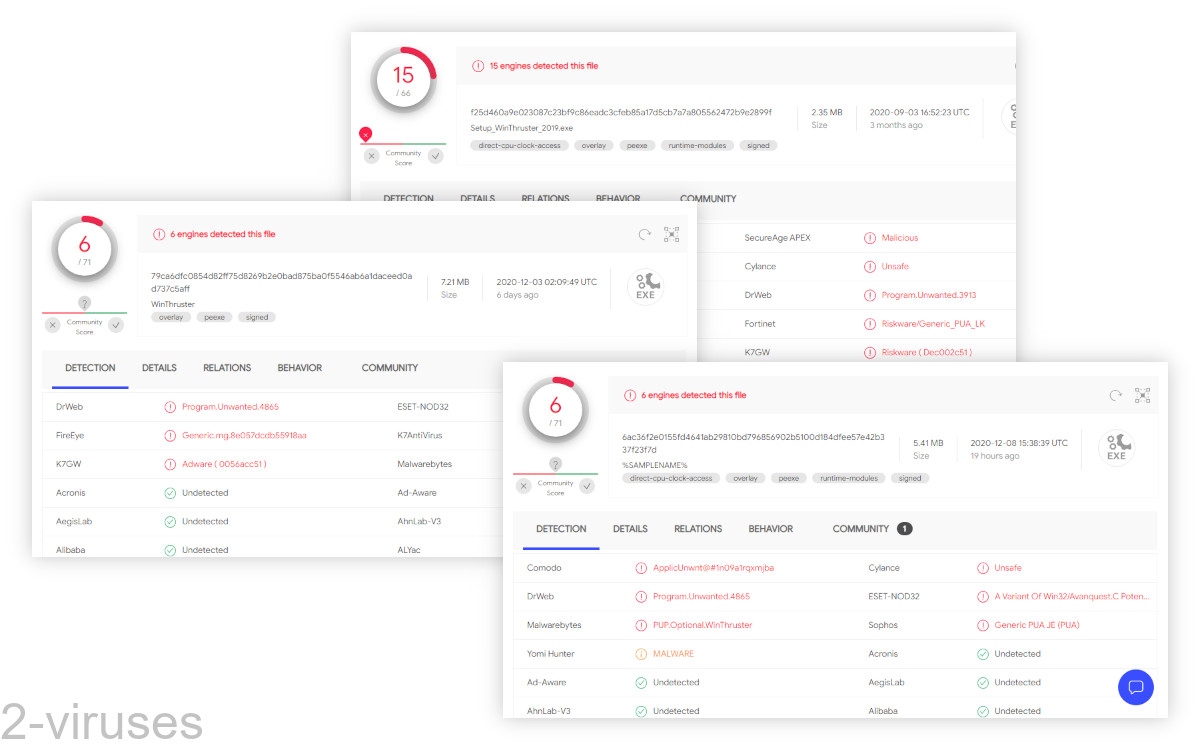The image size is (1200, 750).
Task: Select DETECTION tab in left window
Action: 90,368
